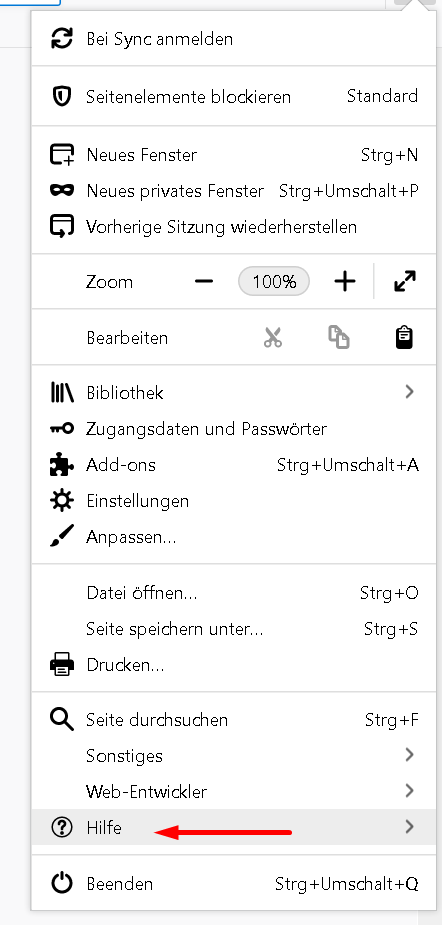Screen dimensions: 442x925
Task: Click the zoom out minus button
Action: pos(204,281)
